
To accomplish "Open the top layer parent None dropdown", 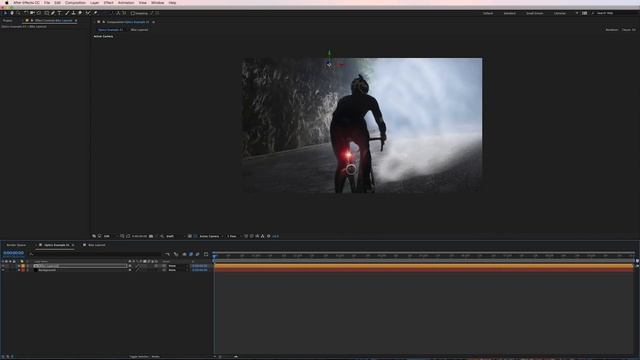I will point(178,266).
